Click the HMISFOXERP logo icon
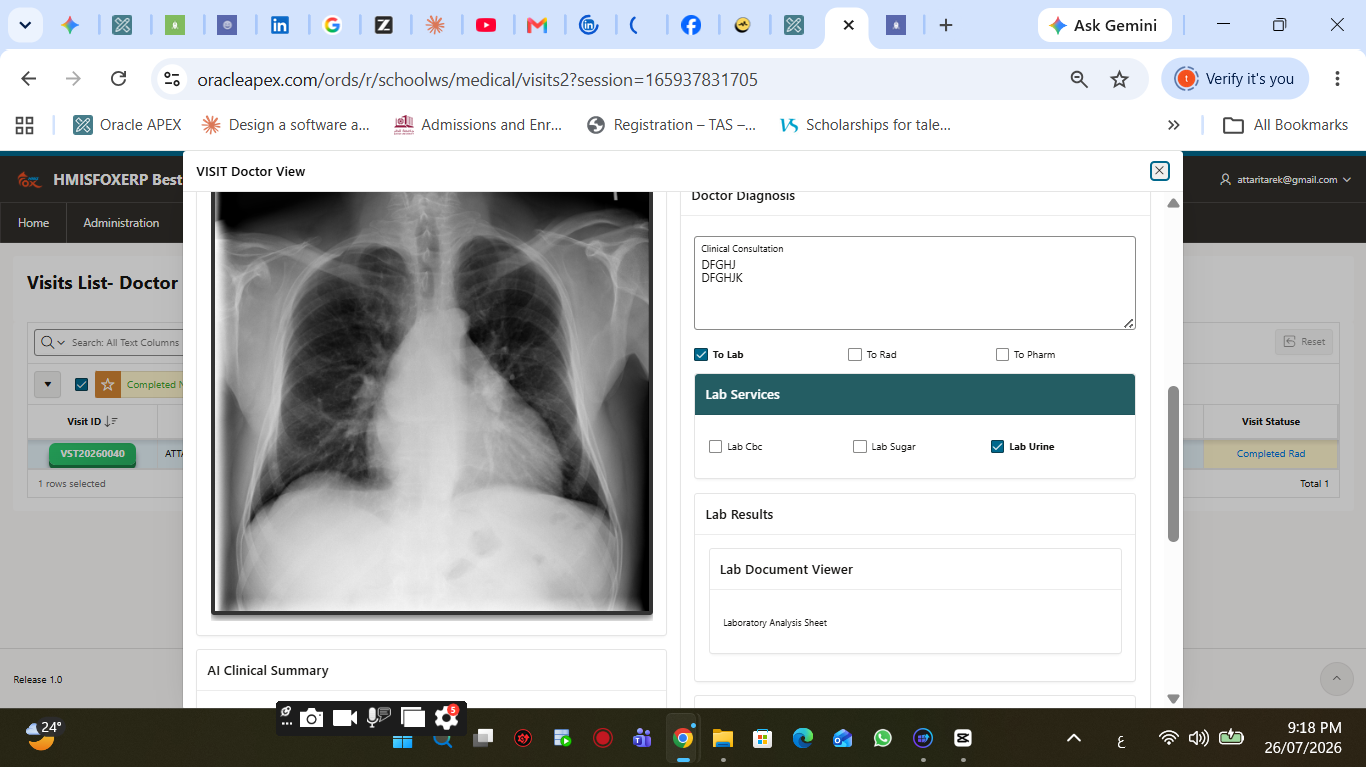 (29, 180)
